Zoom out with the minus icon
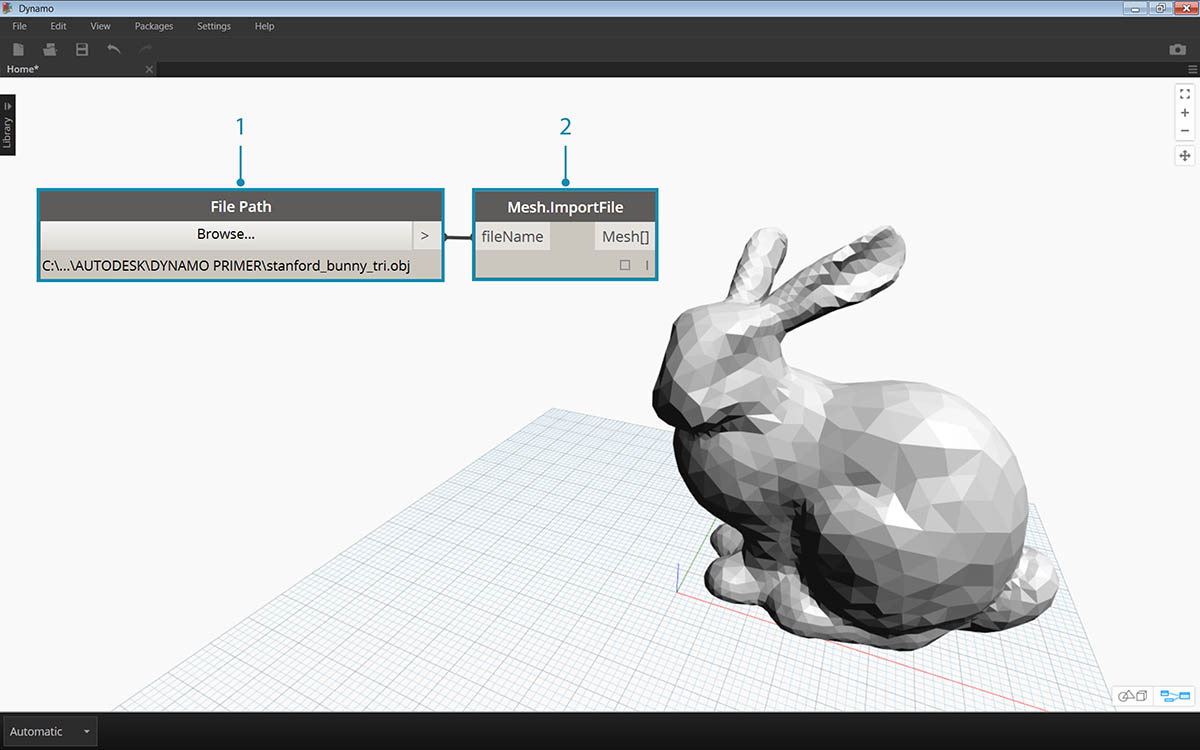Viewport: 1200px width, 750px height. coord(1184,130)
